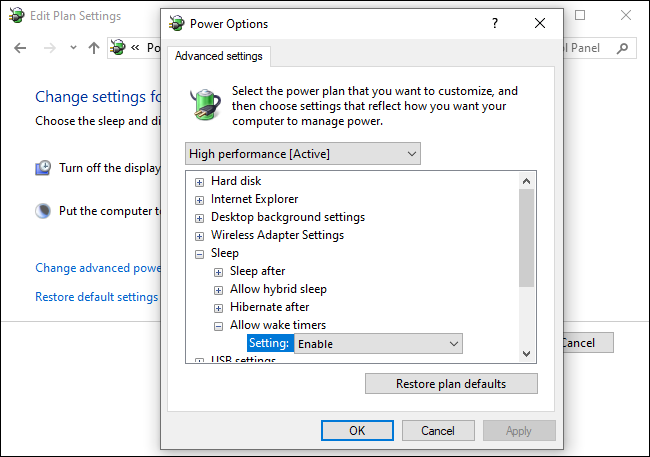Open the High performance power plan dropdown
Image resolution: width=650 pixels, height=457 pixels.
tap(303, 153)
